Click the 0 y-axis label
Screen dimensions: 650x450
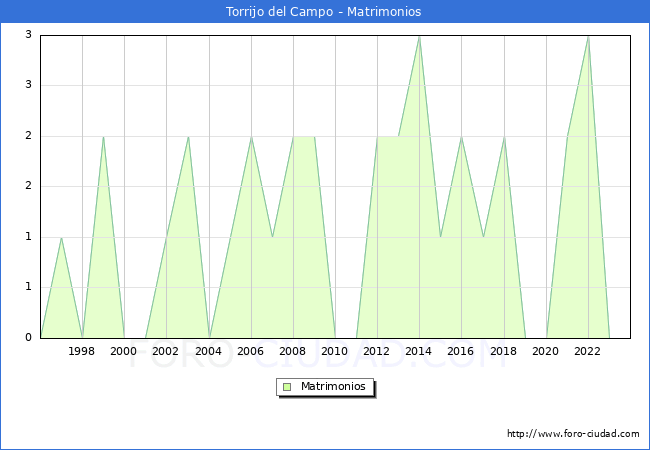29,337
